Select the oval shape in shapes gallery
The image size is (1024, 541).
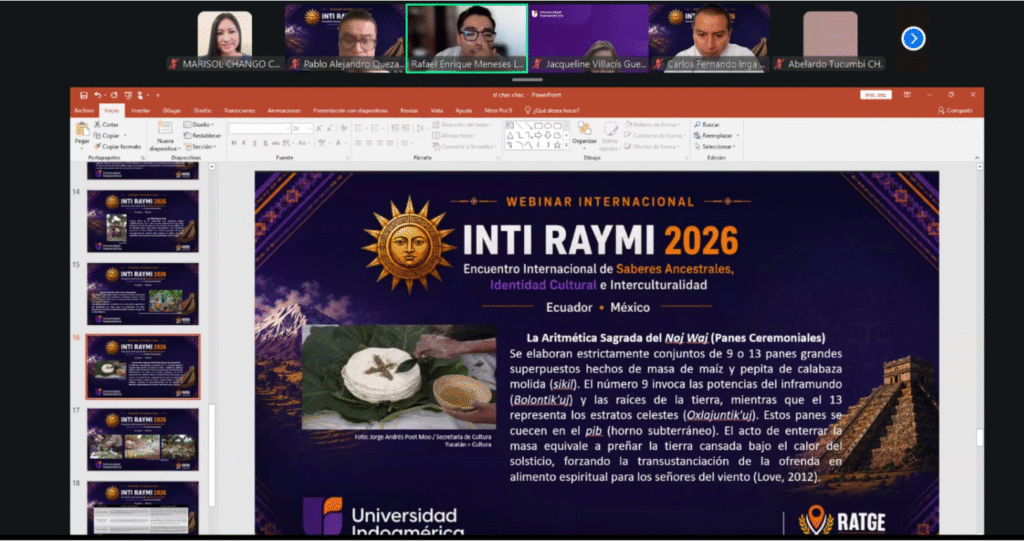click(x=548, y=125)
